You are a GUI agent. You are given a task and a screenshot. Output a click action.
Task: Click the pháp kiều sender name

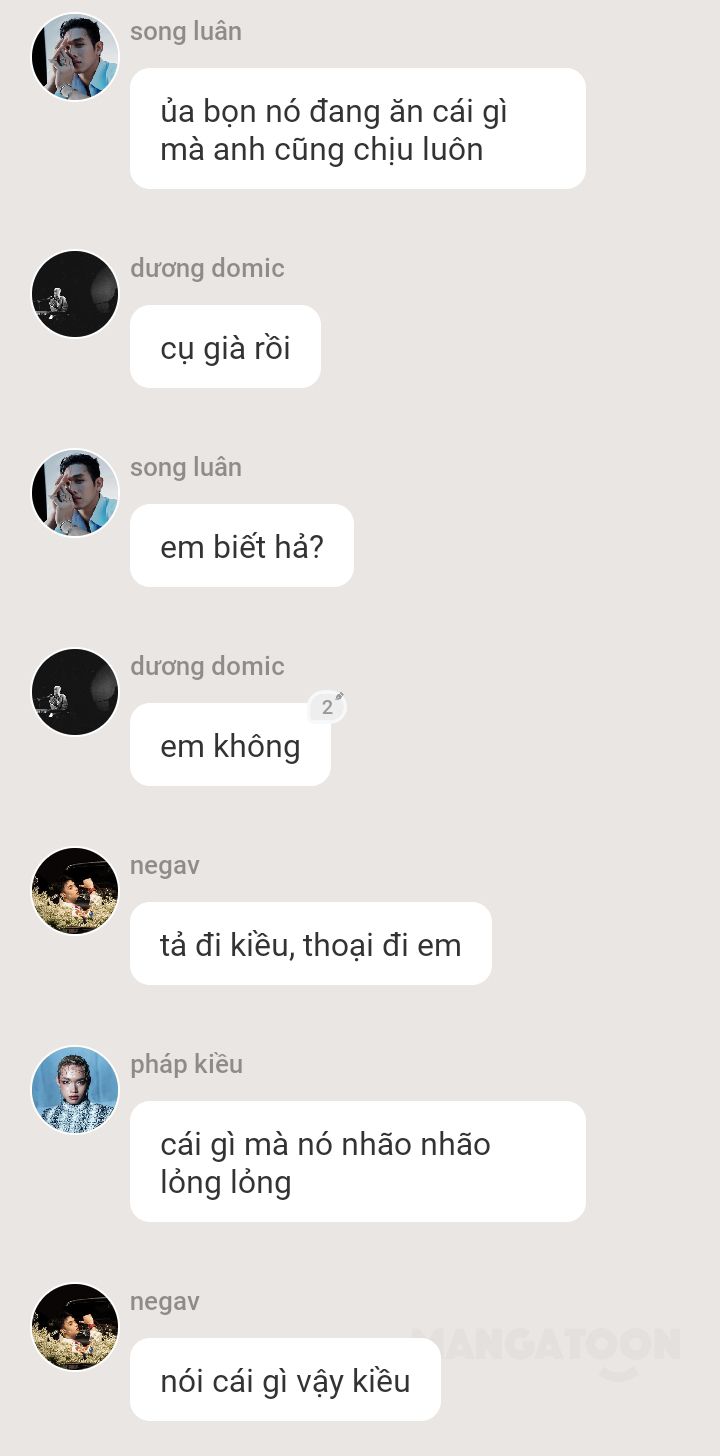click(186, 1064)
